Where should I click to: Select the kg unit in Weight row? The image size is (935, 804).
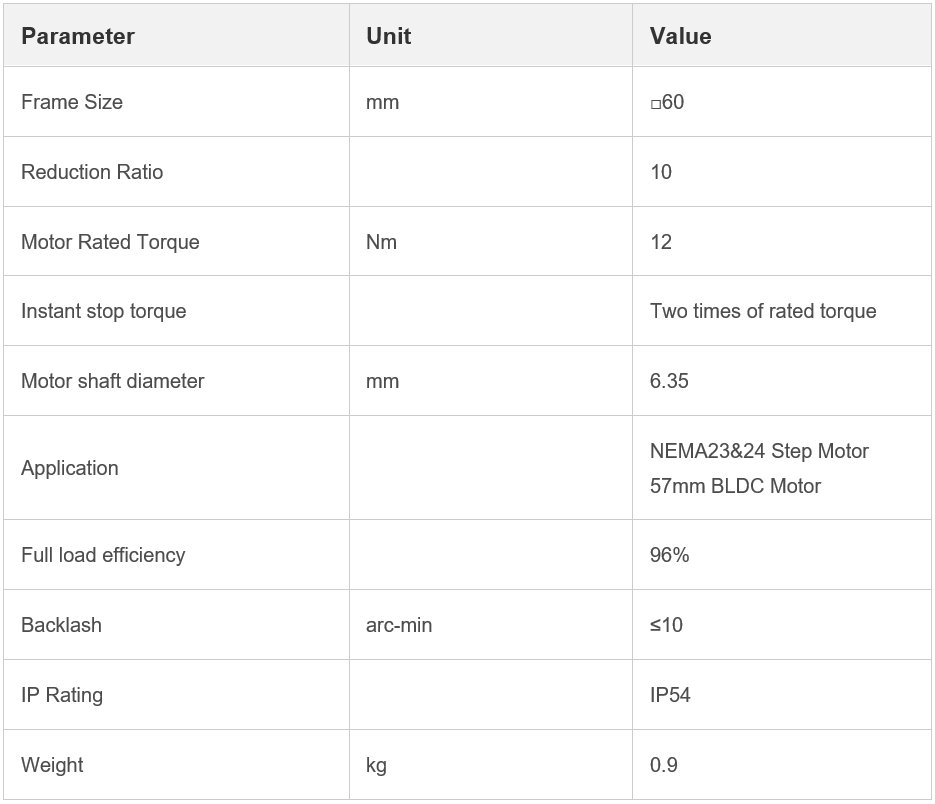[377, 765]
